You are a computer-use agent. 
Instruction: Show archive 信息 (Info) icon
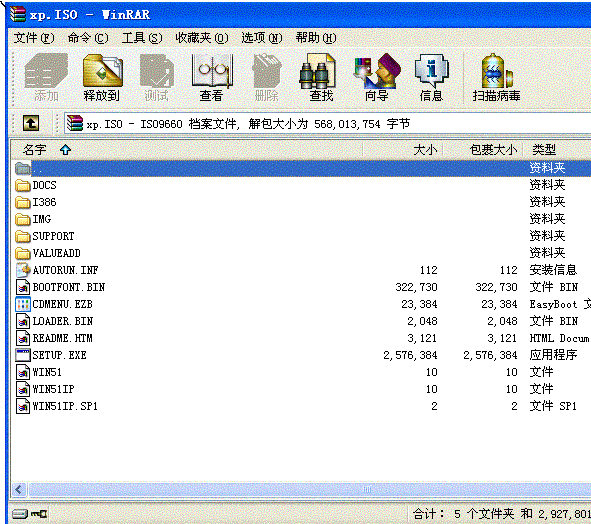coord(432,78)
